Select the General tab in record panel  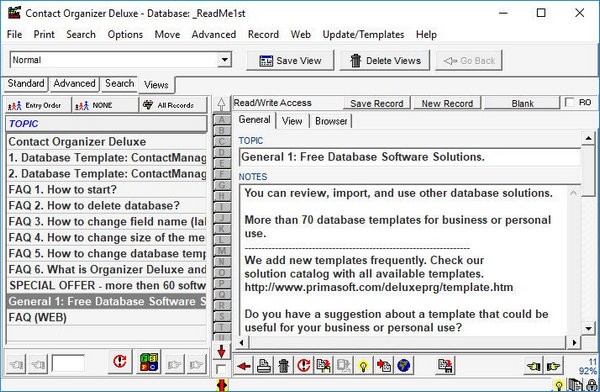[x=254, y=120]
